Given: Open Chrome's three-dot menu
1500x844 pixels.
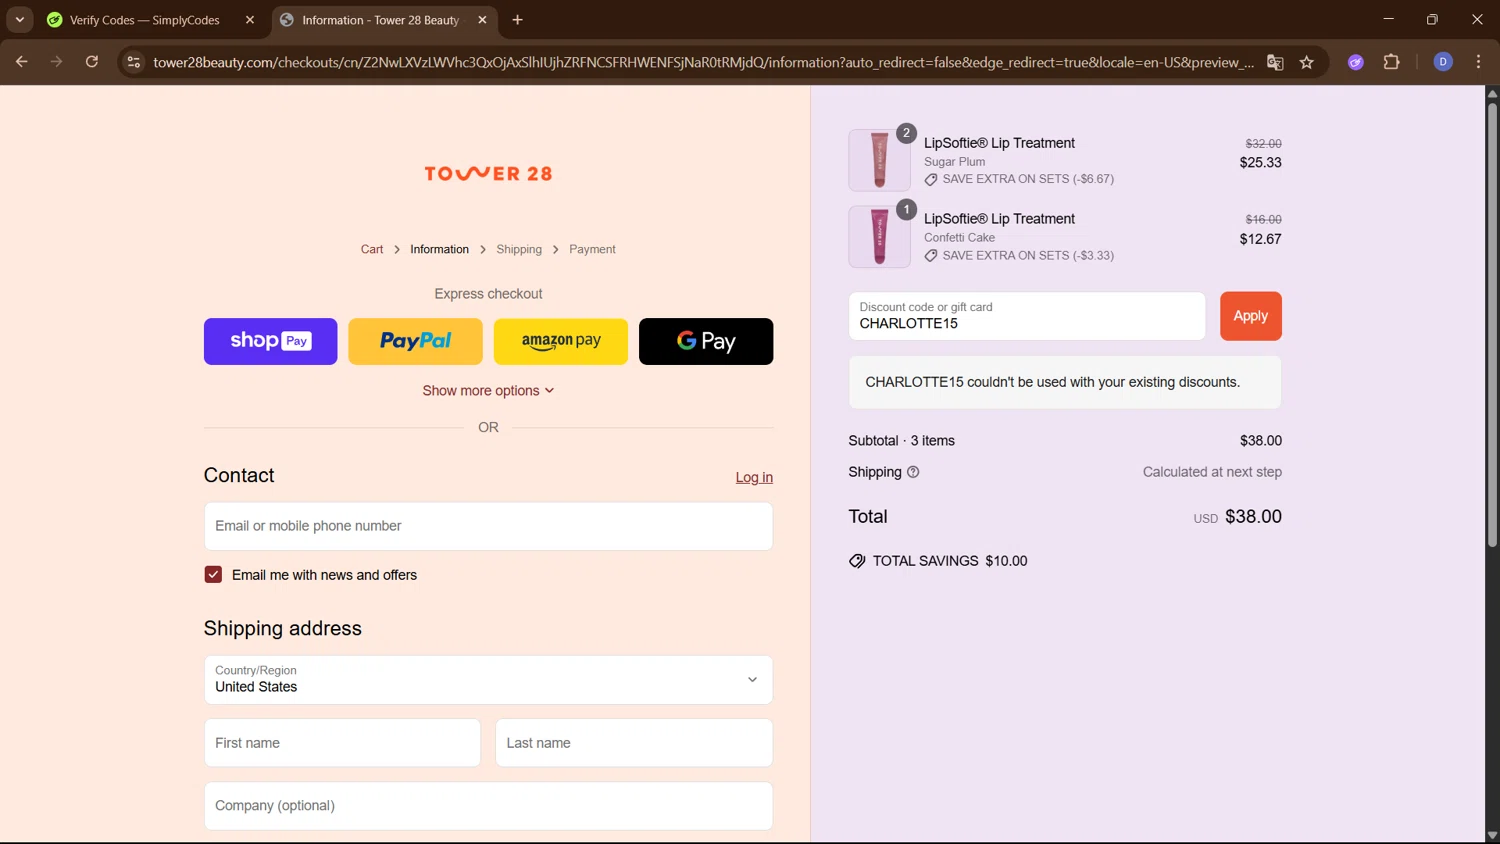Looking at the screenshot, I should 1478,62.
